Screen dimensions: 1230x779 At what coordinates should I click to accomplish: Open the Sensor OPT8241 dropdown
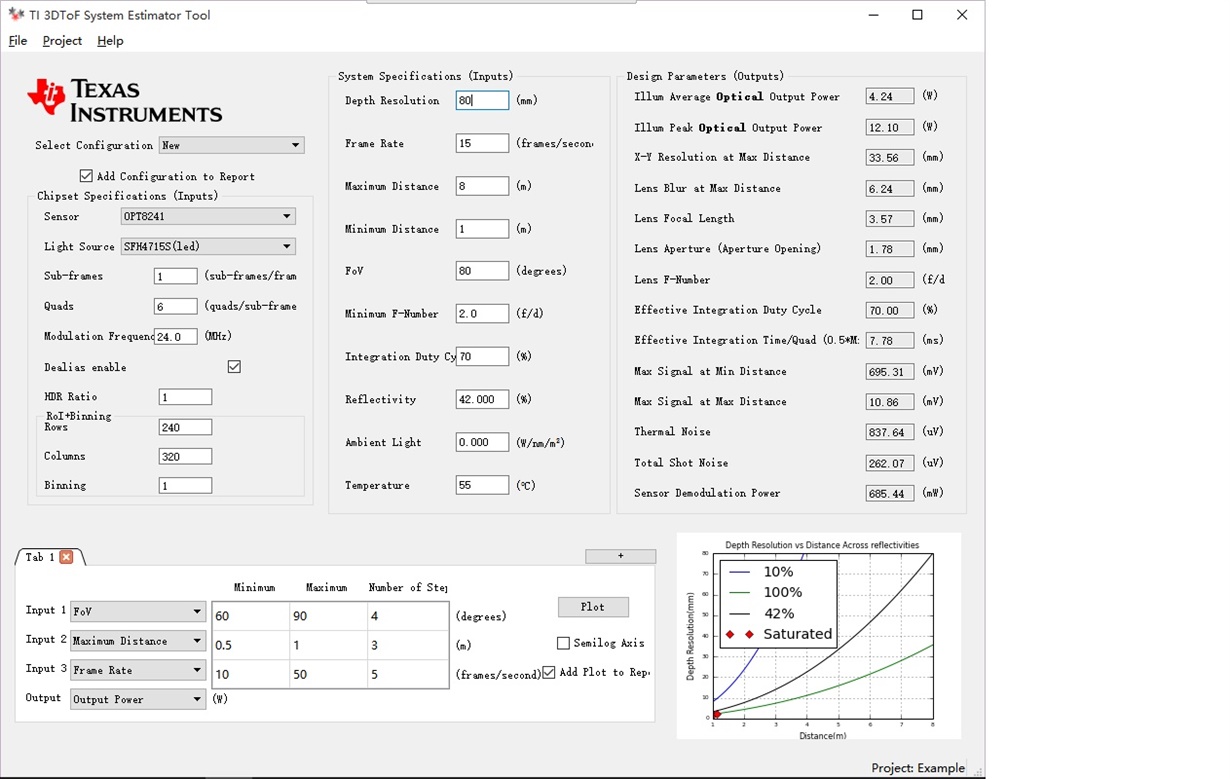click(x=208, y=216)
